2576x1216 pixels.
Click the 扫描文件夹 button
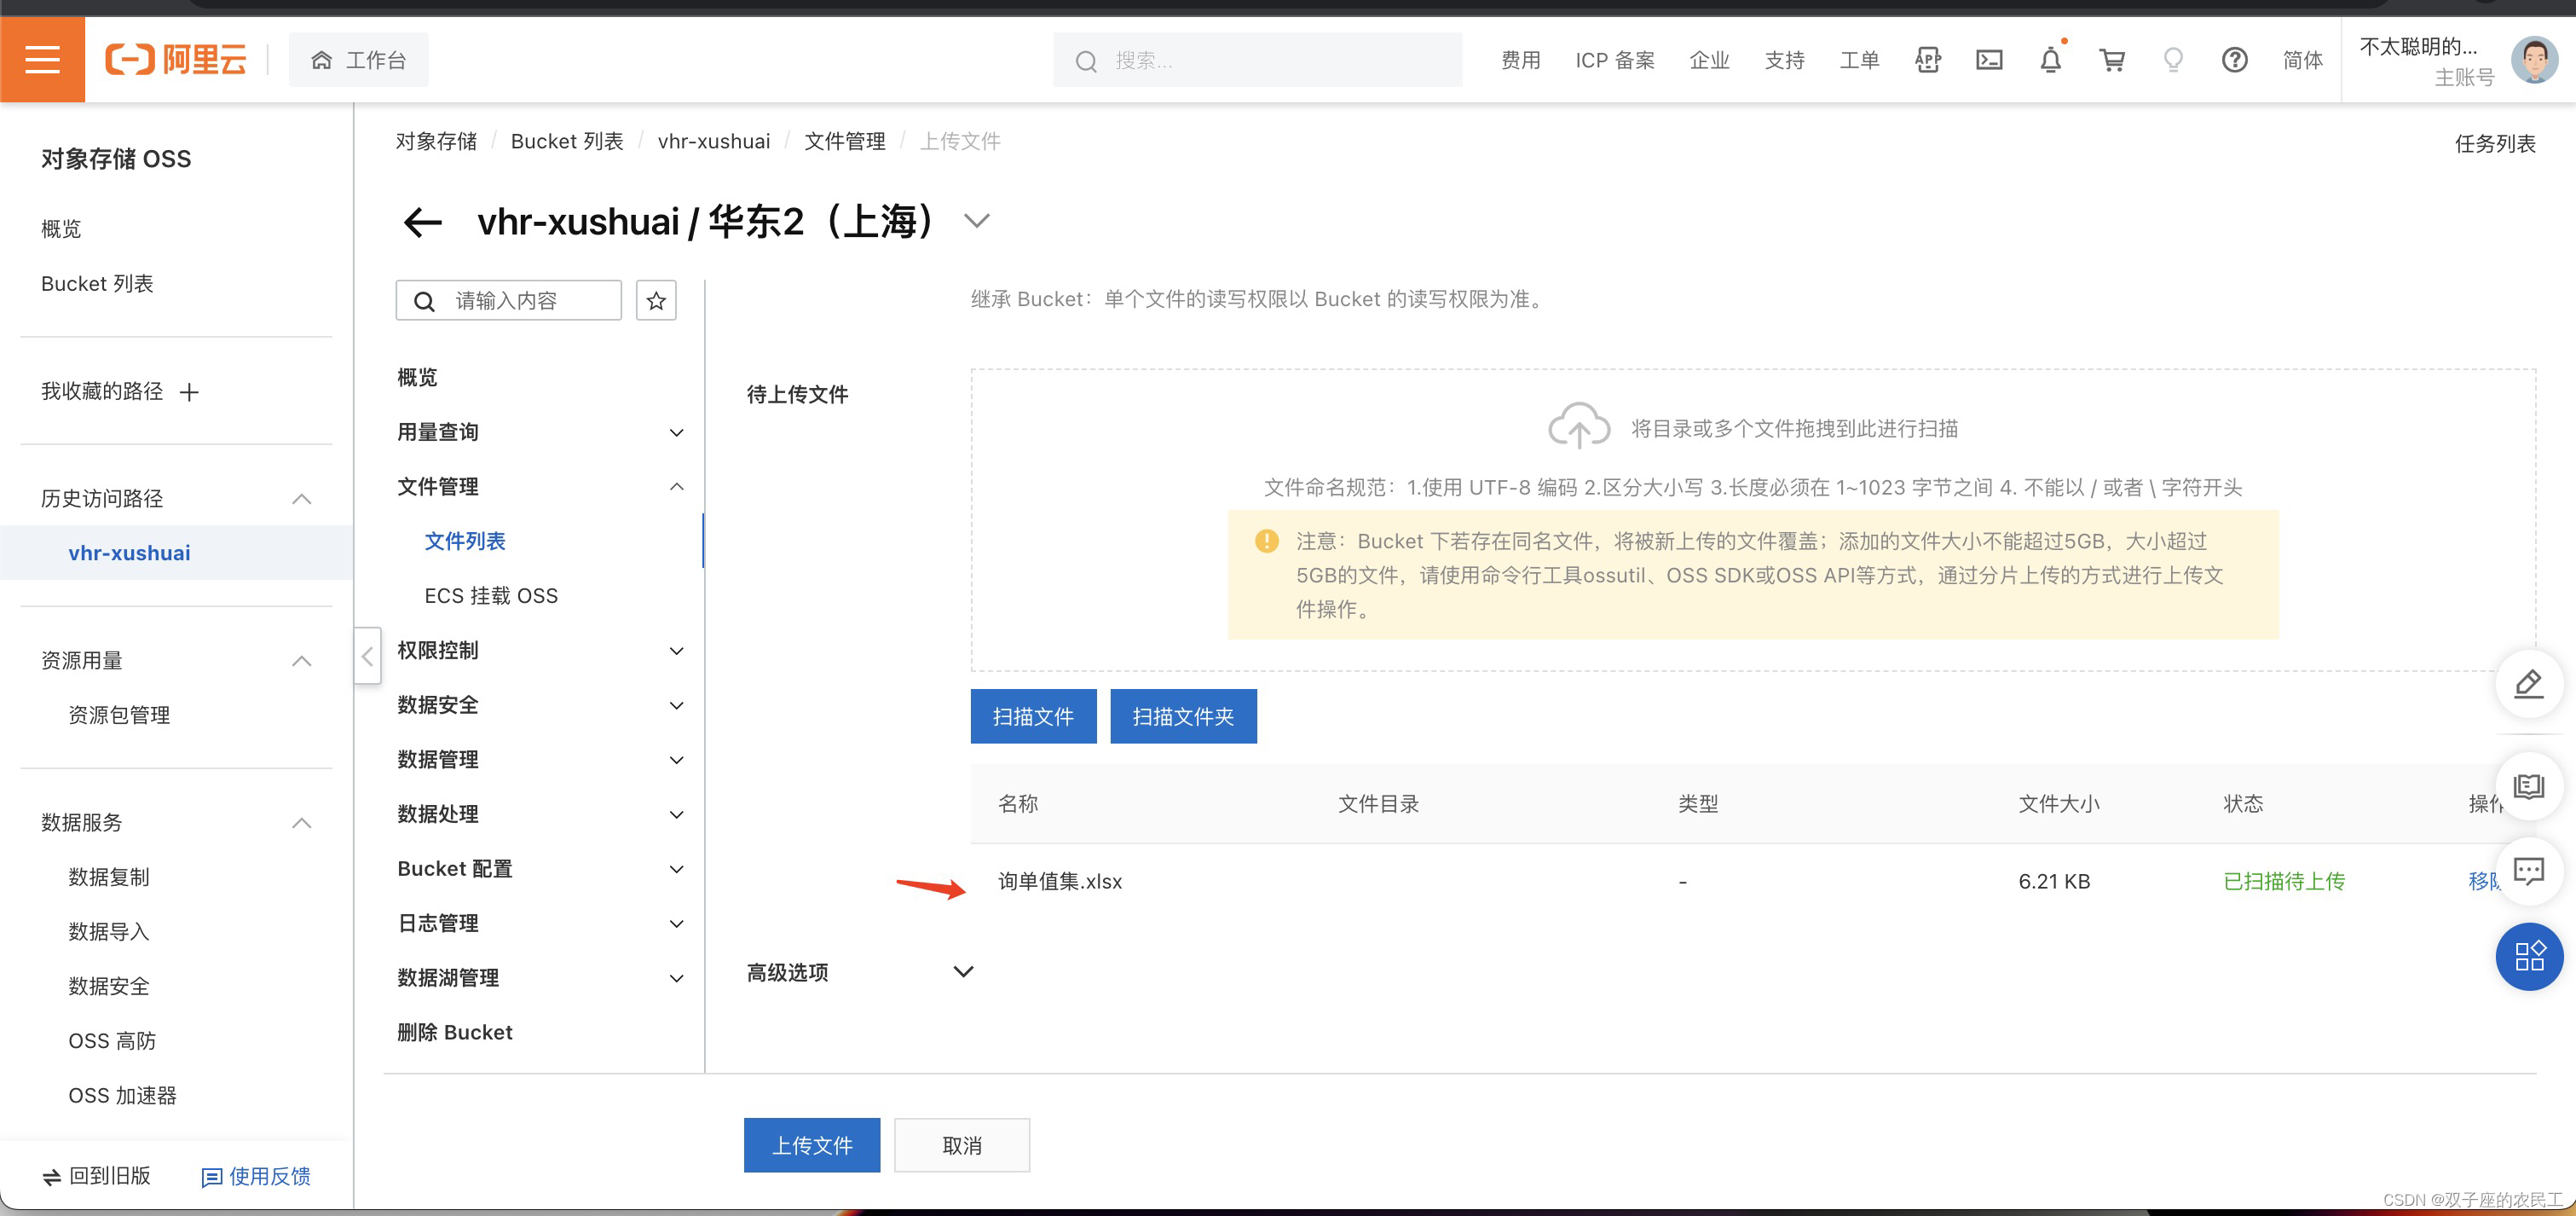pyautogui.click(x=1183, y=716)
